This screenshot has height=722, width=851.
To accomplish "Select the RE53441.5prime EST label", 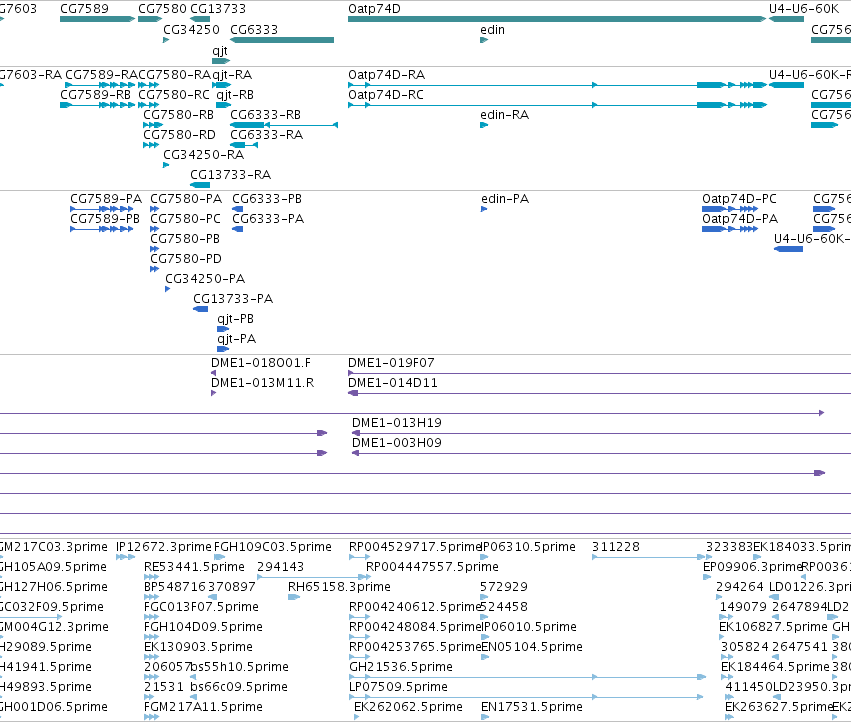I will click(194, 567).
